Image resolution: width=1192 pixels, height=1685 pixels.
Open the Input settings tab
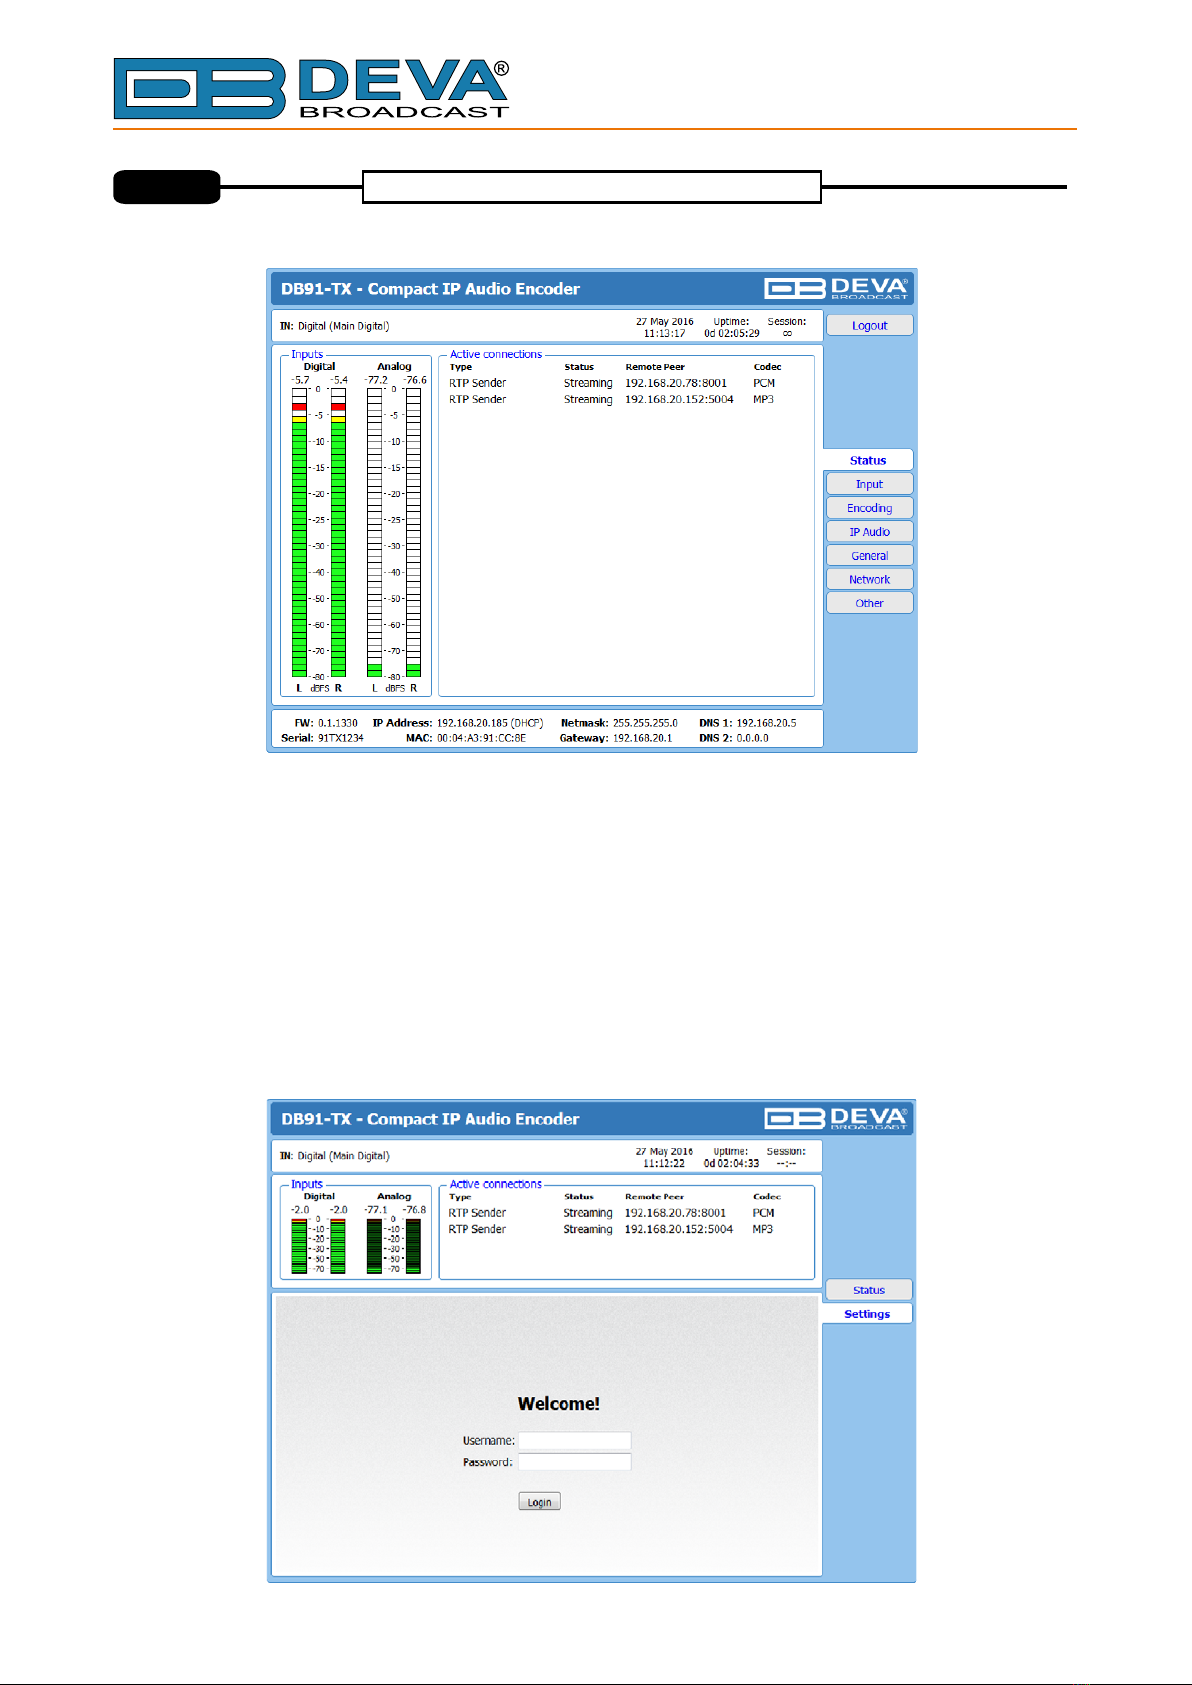869,484
